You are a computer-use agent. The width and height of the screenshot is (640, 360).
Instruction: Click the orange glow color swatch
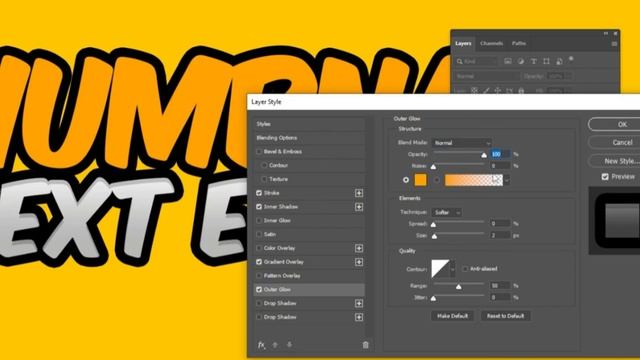click(x=420, y=180)
